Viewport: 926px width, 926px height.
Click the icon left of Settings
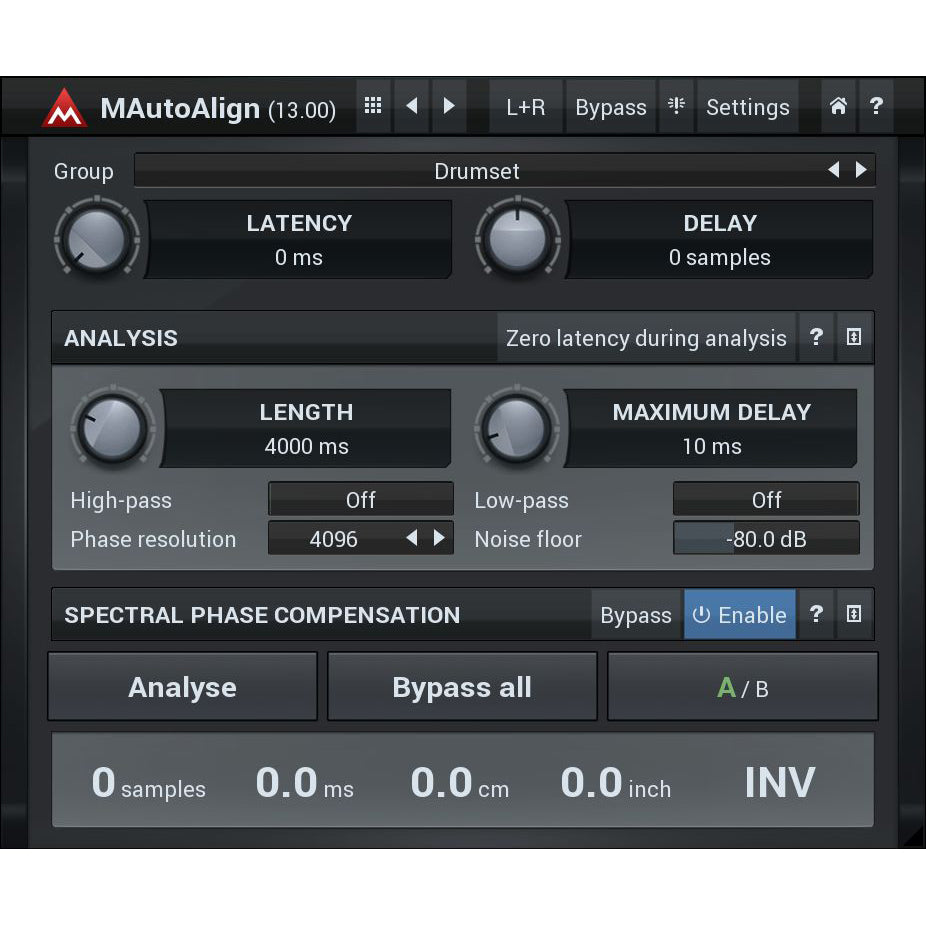(677, 107)
